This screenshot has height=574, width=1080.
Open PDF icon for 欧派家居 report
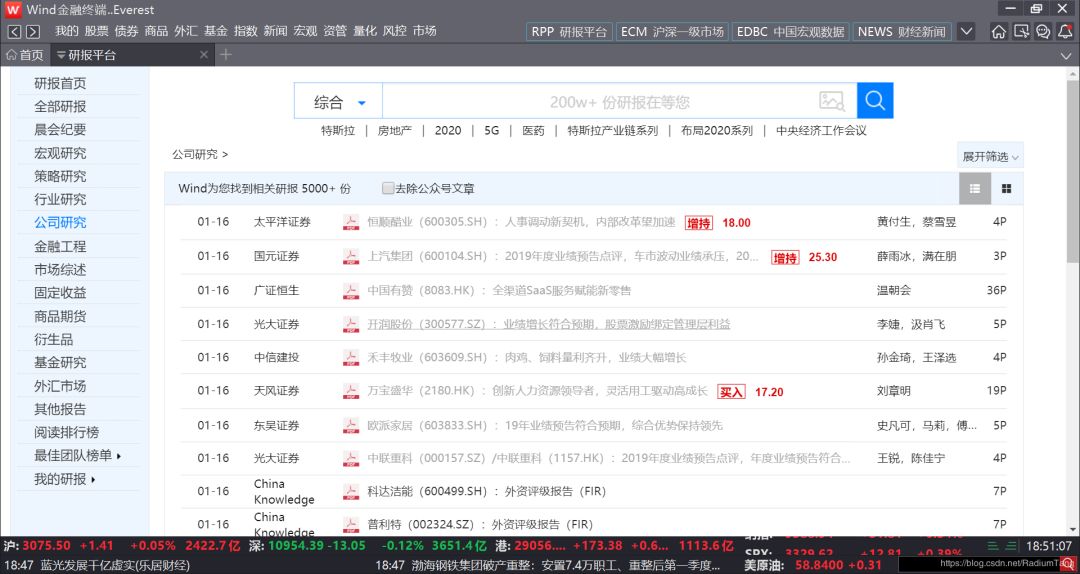pos(351,425)
